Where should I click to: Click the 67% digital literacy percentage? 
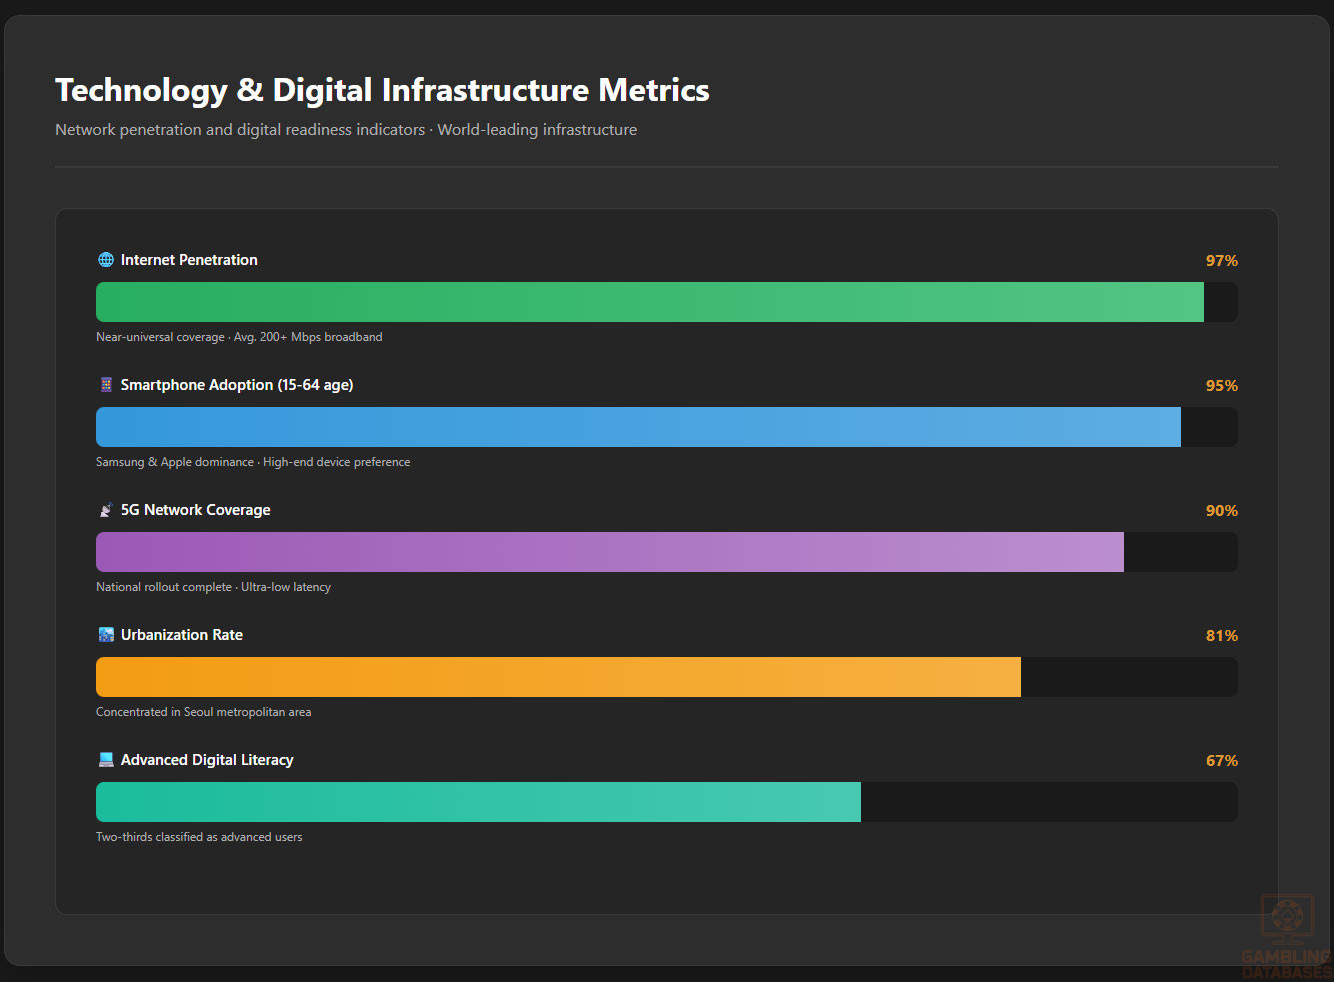(x=1221, y=761)
